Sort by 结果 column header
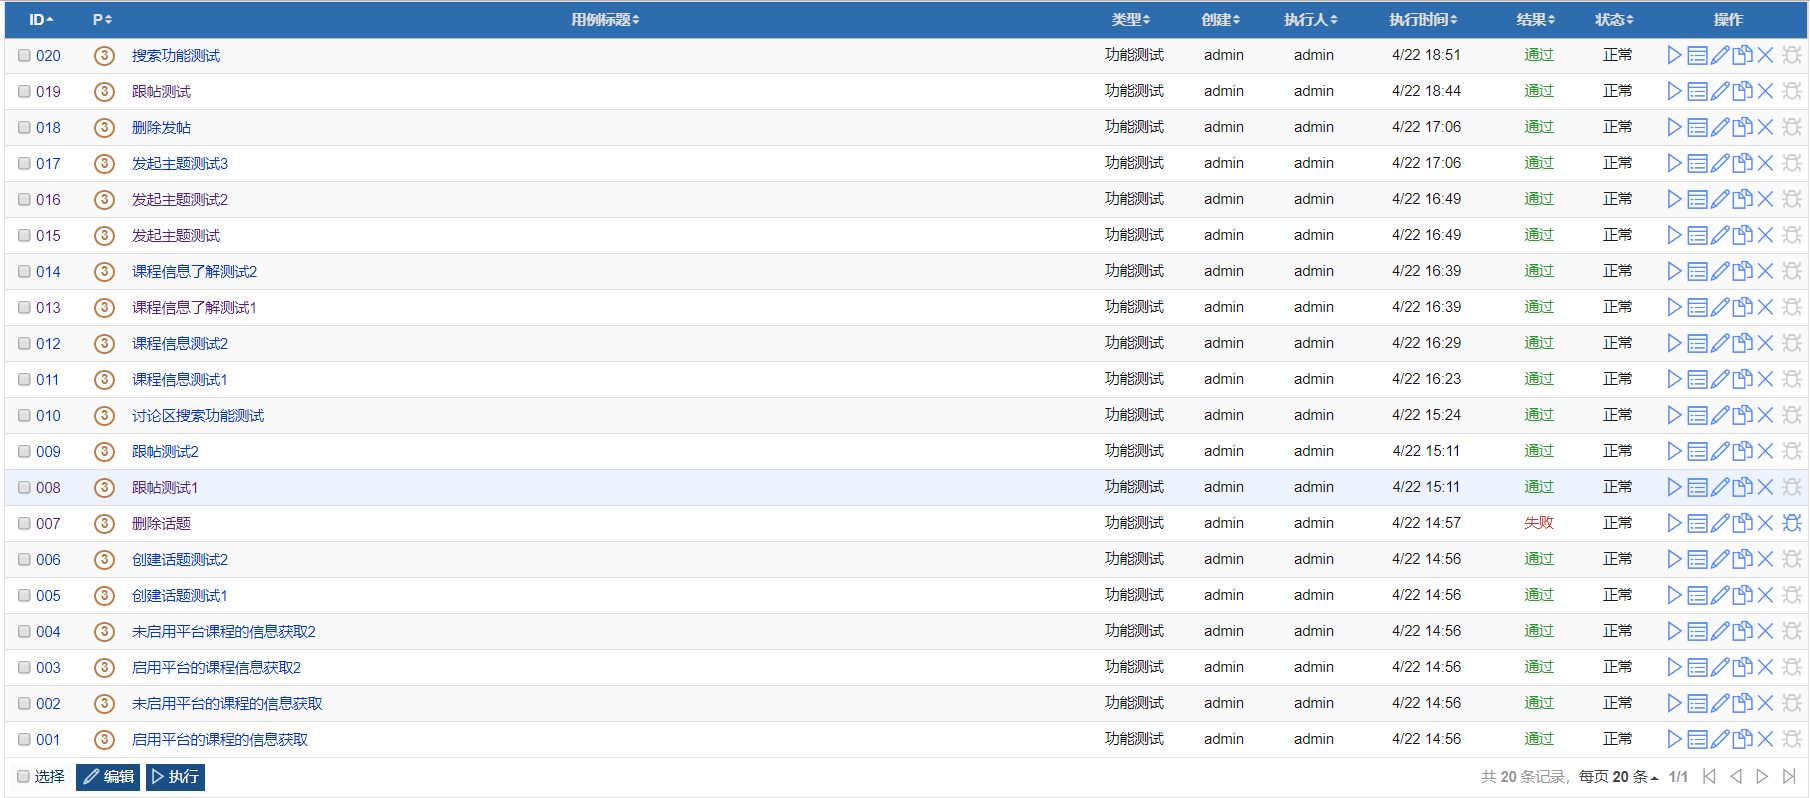 [1536, 20]
